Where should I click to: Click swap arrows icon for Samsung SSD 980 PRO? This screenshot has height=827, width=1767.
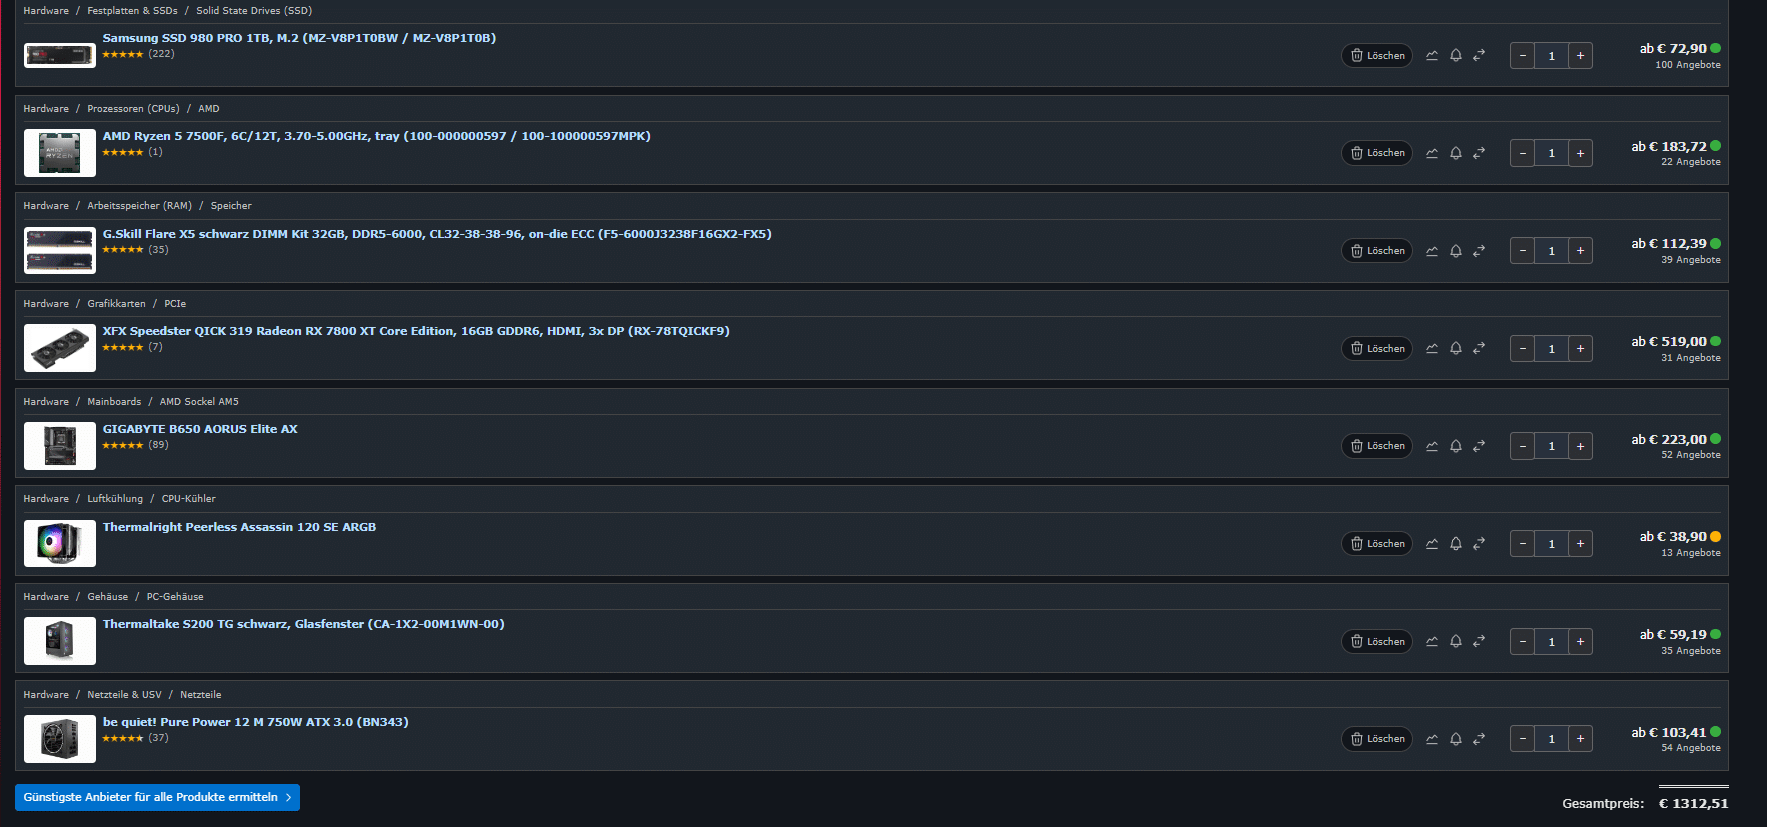pyautogui.click(x=1479, y=56)
